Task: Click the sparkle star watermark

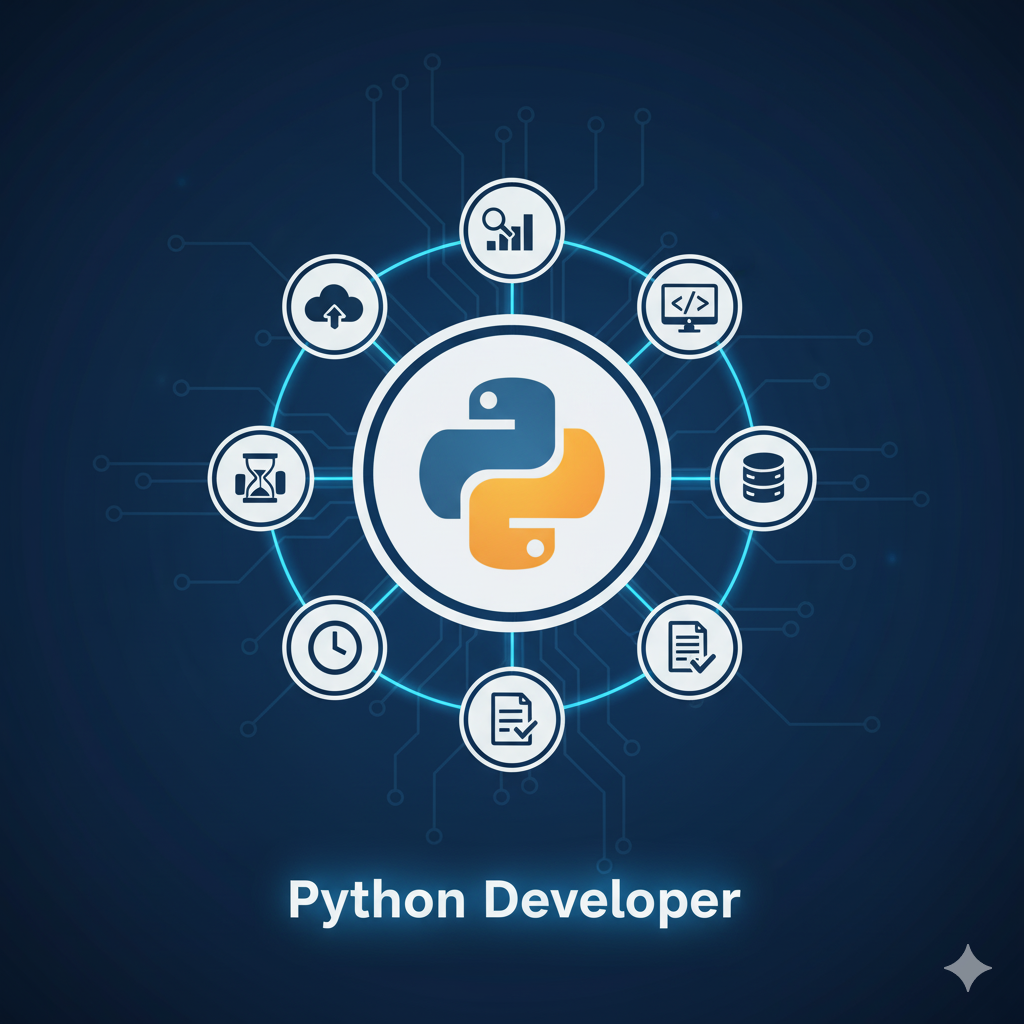Action: pyautogui.click(x=968, y=968)
